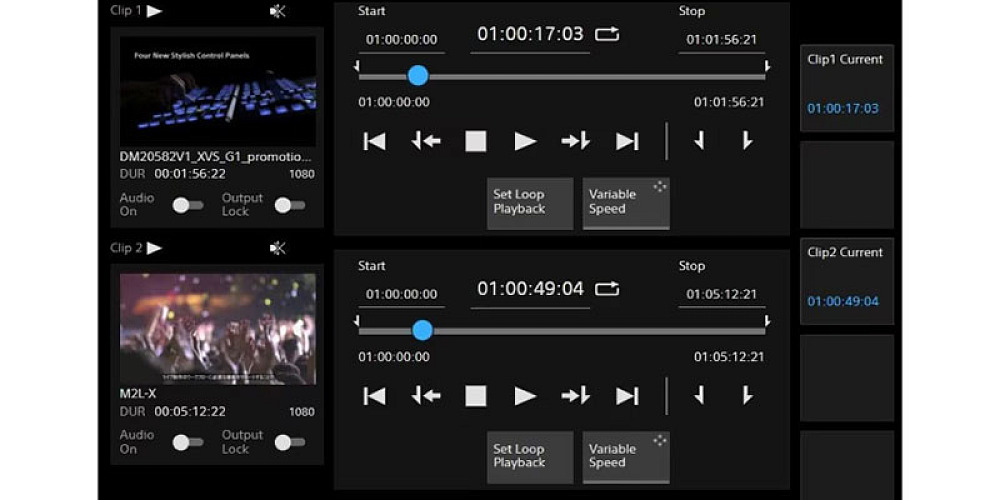The height and width of the screenshot is (500, 1000).
Task: Step Clip 1 forward one frame
Action: 575,141
